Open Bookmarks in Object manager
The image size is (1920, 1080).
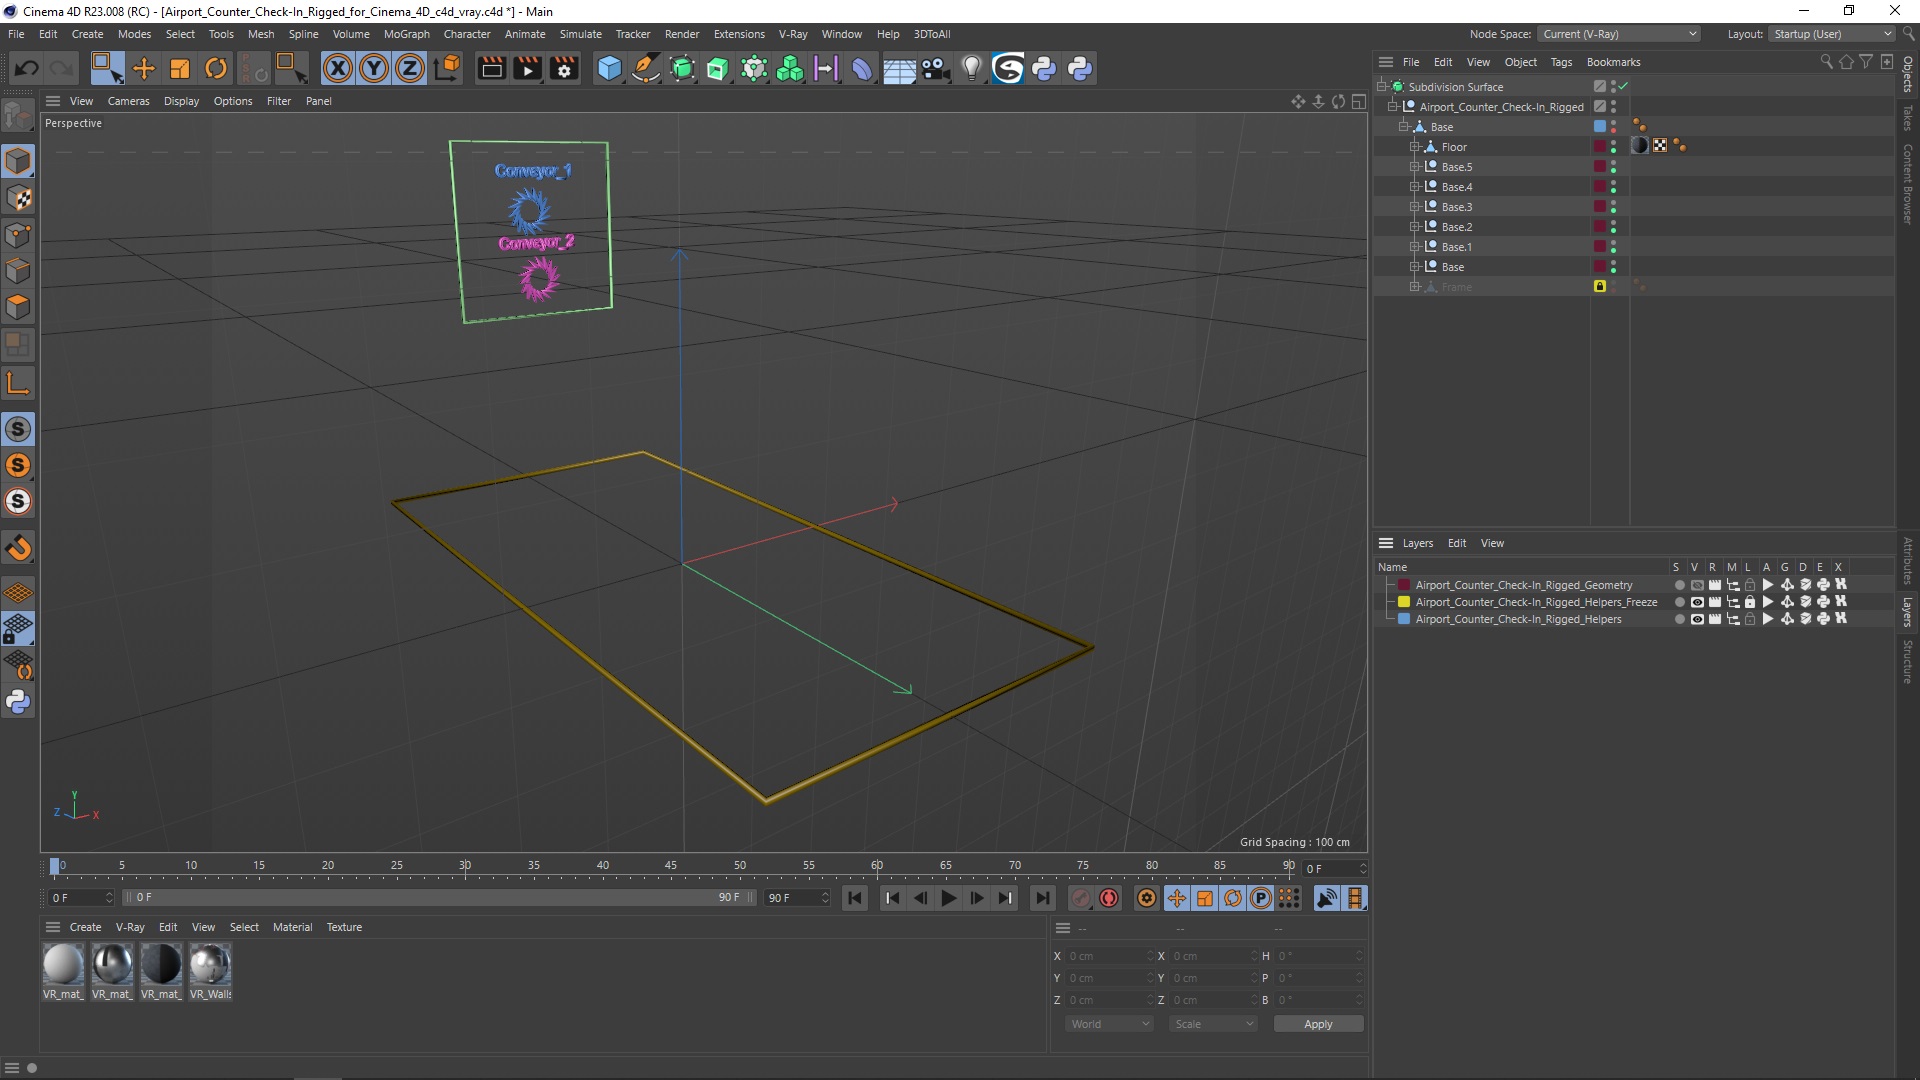pyautogui.click(x=1613, y=62)
